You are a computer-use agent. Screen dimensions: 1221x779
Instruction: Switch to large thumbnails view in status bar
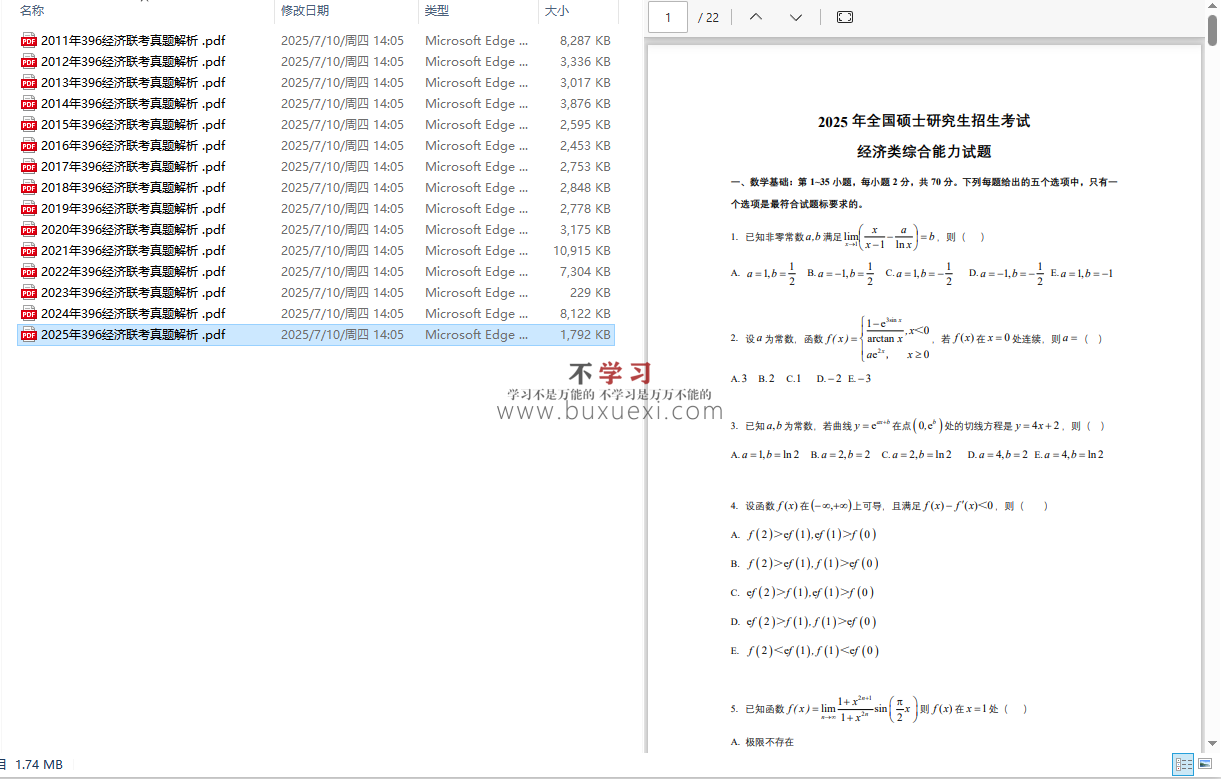click(x=1207, y=764)
